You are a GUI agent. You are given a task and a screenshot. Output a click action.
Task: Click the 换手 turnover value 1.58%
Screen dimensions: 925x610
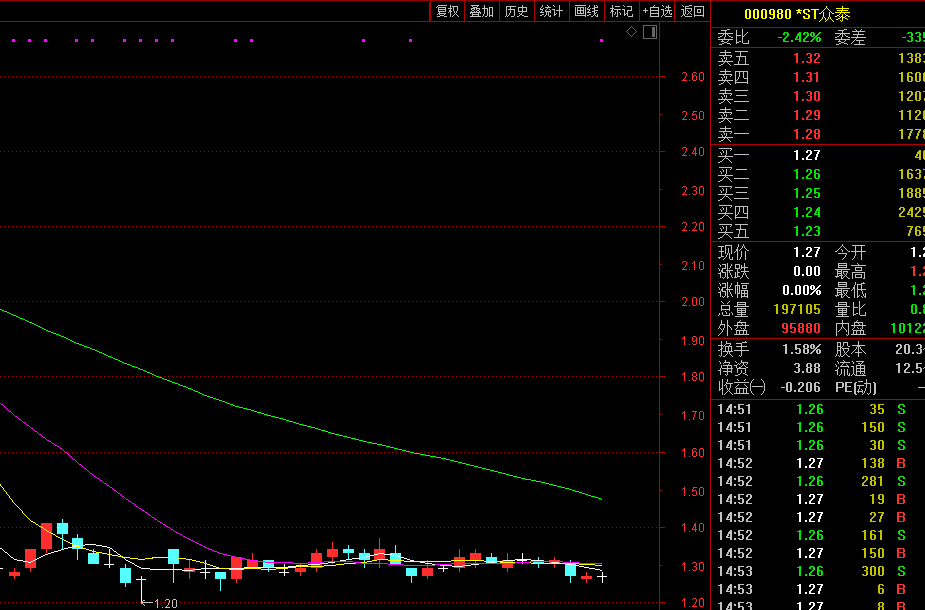(801, 349)
